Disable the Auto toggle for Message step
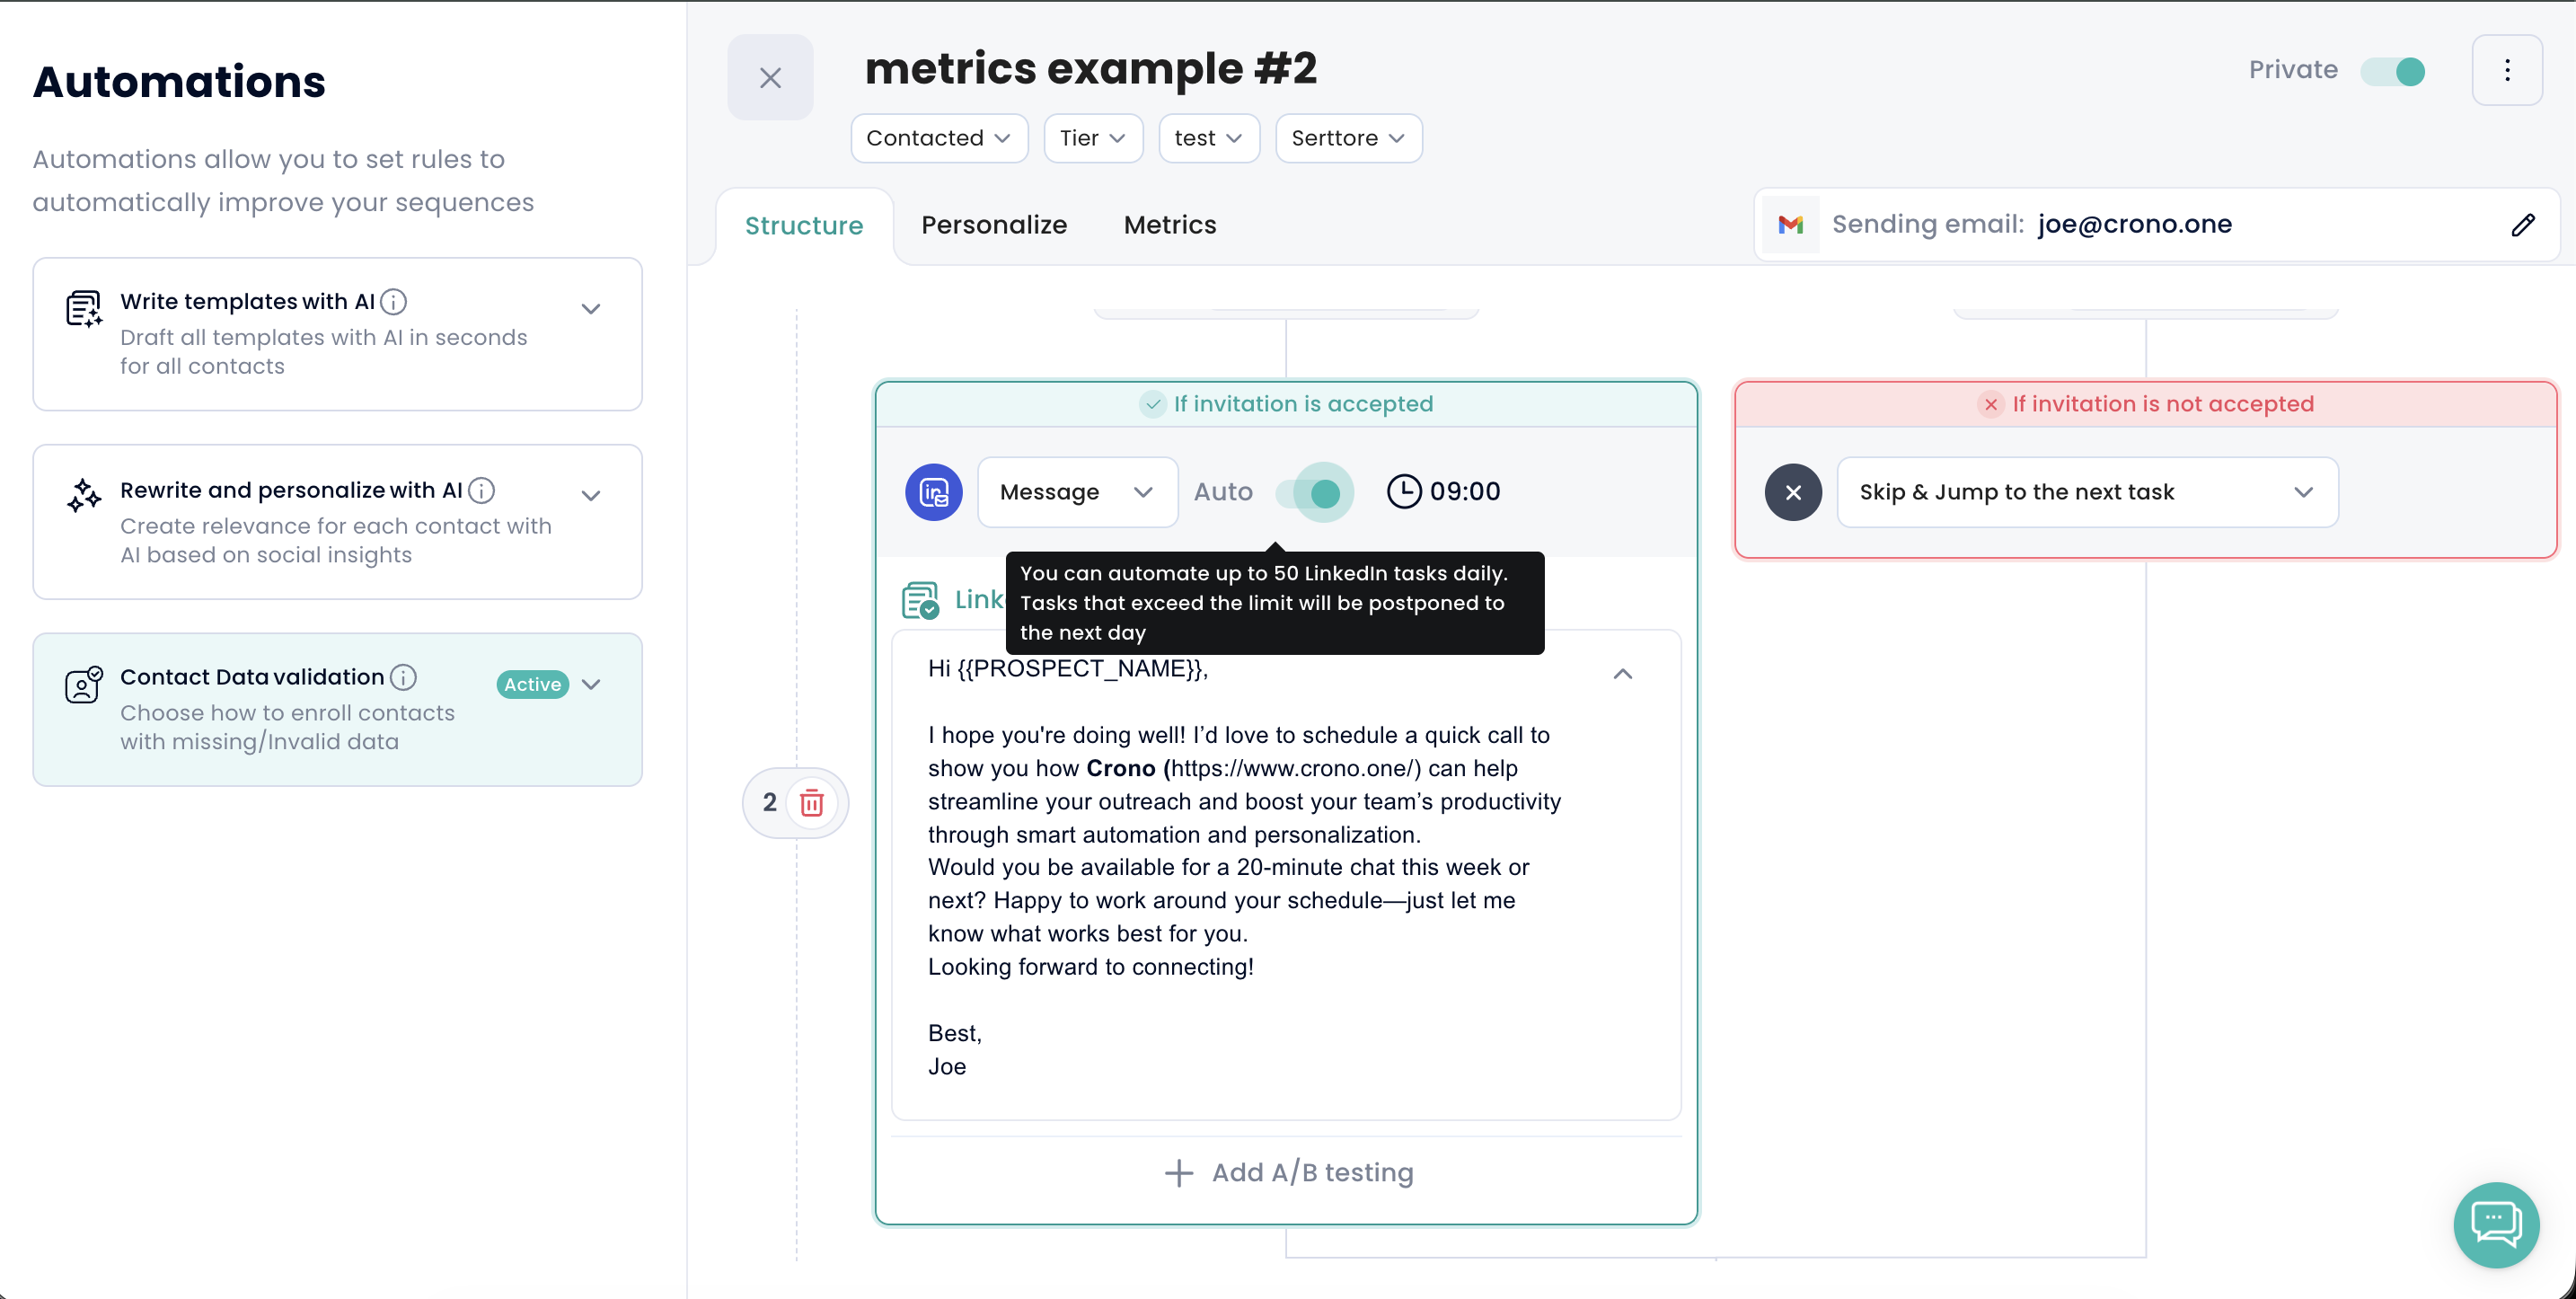The image size is (2576, 1299). point(1314,492)
